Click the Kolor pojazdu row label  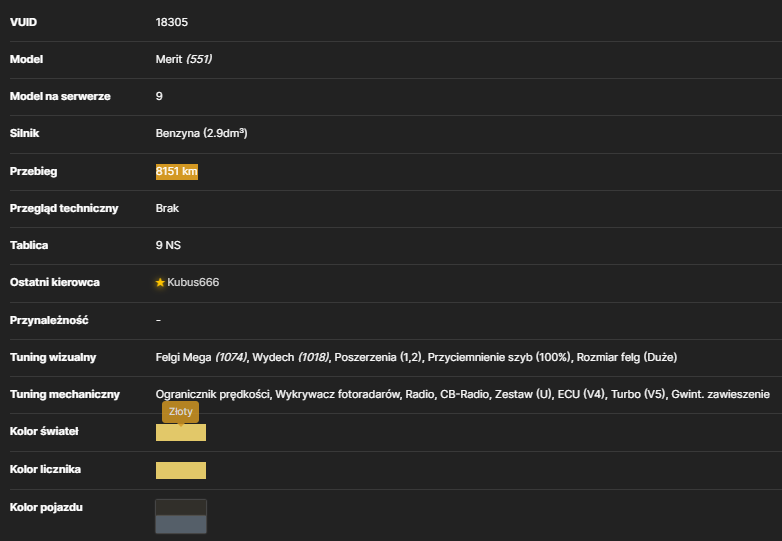pyautogui.click(x=46, y=507)
